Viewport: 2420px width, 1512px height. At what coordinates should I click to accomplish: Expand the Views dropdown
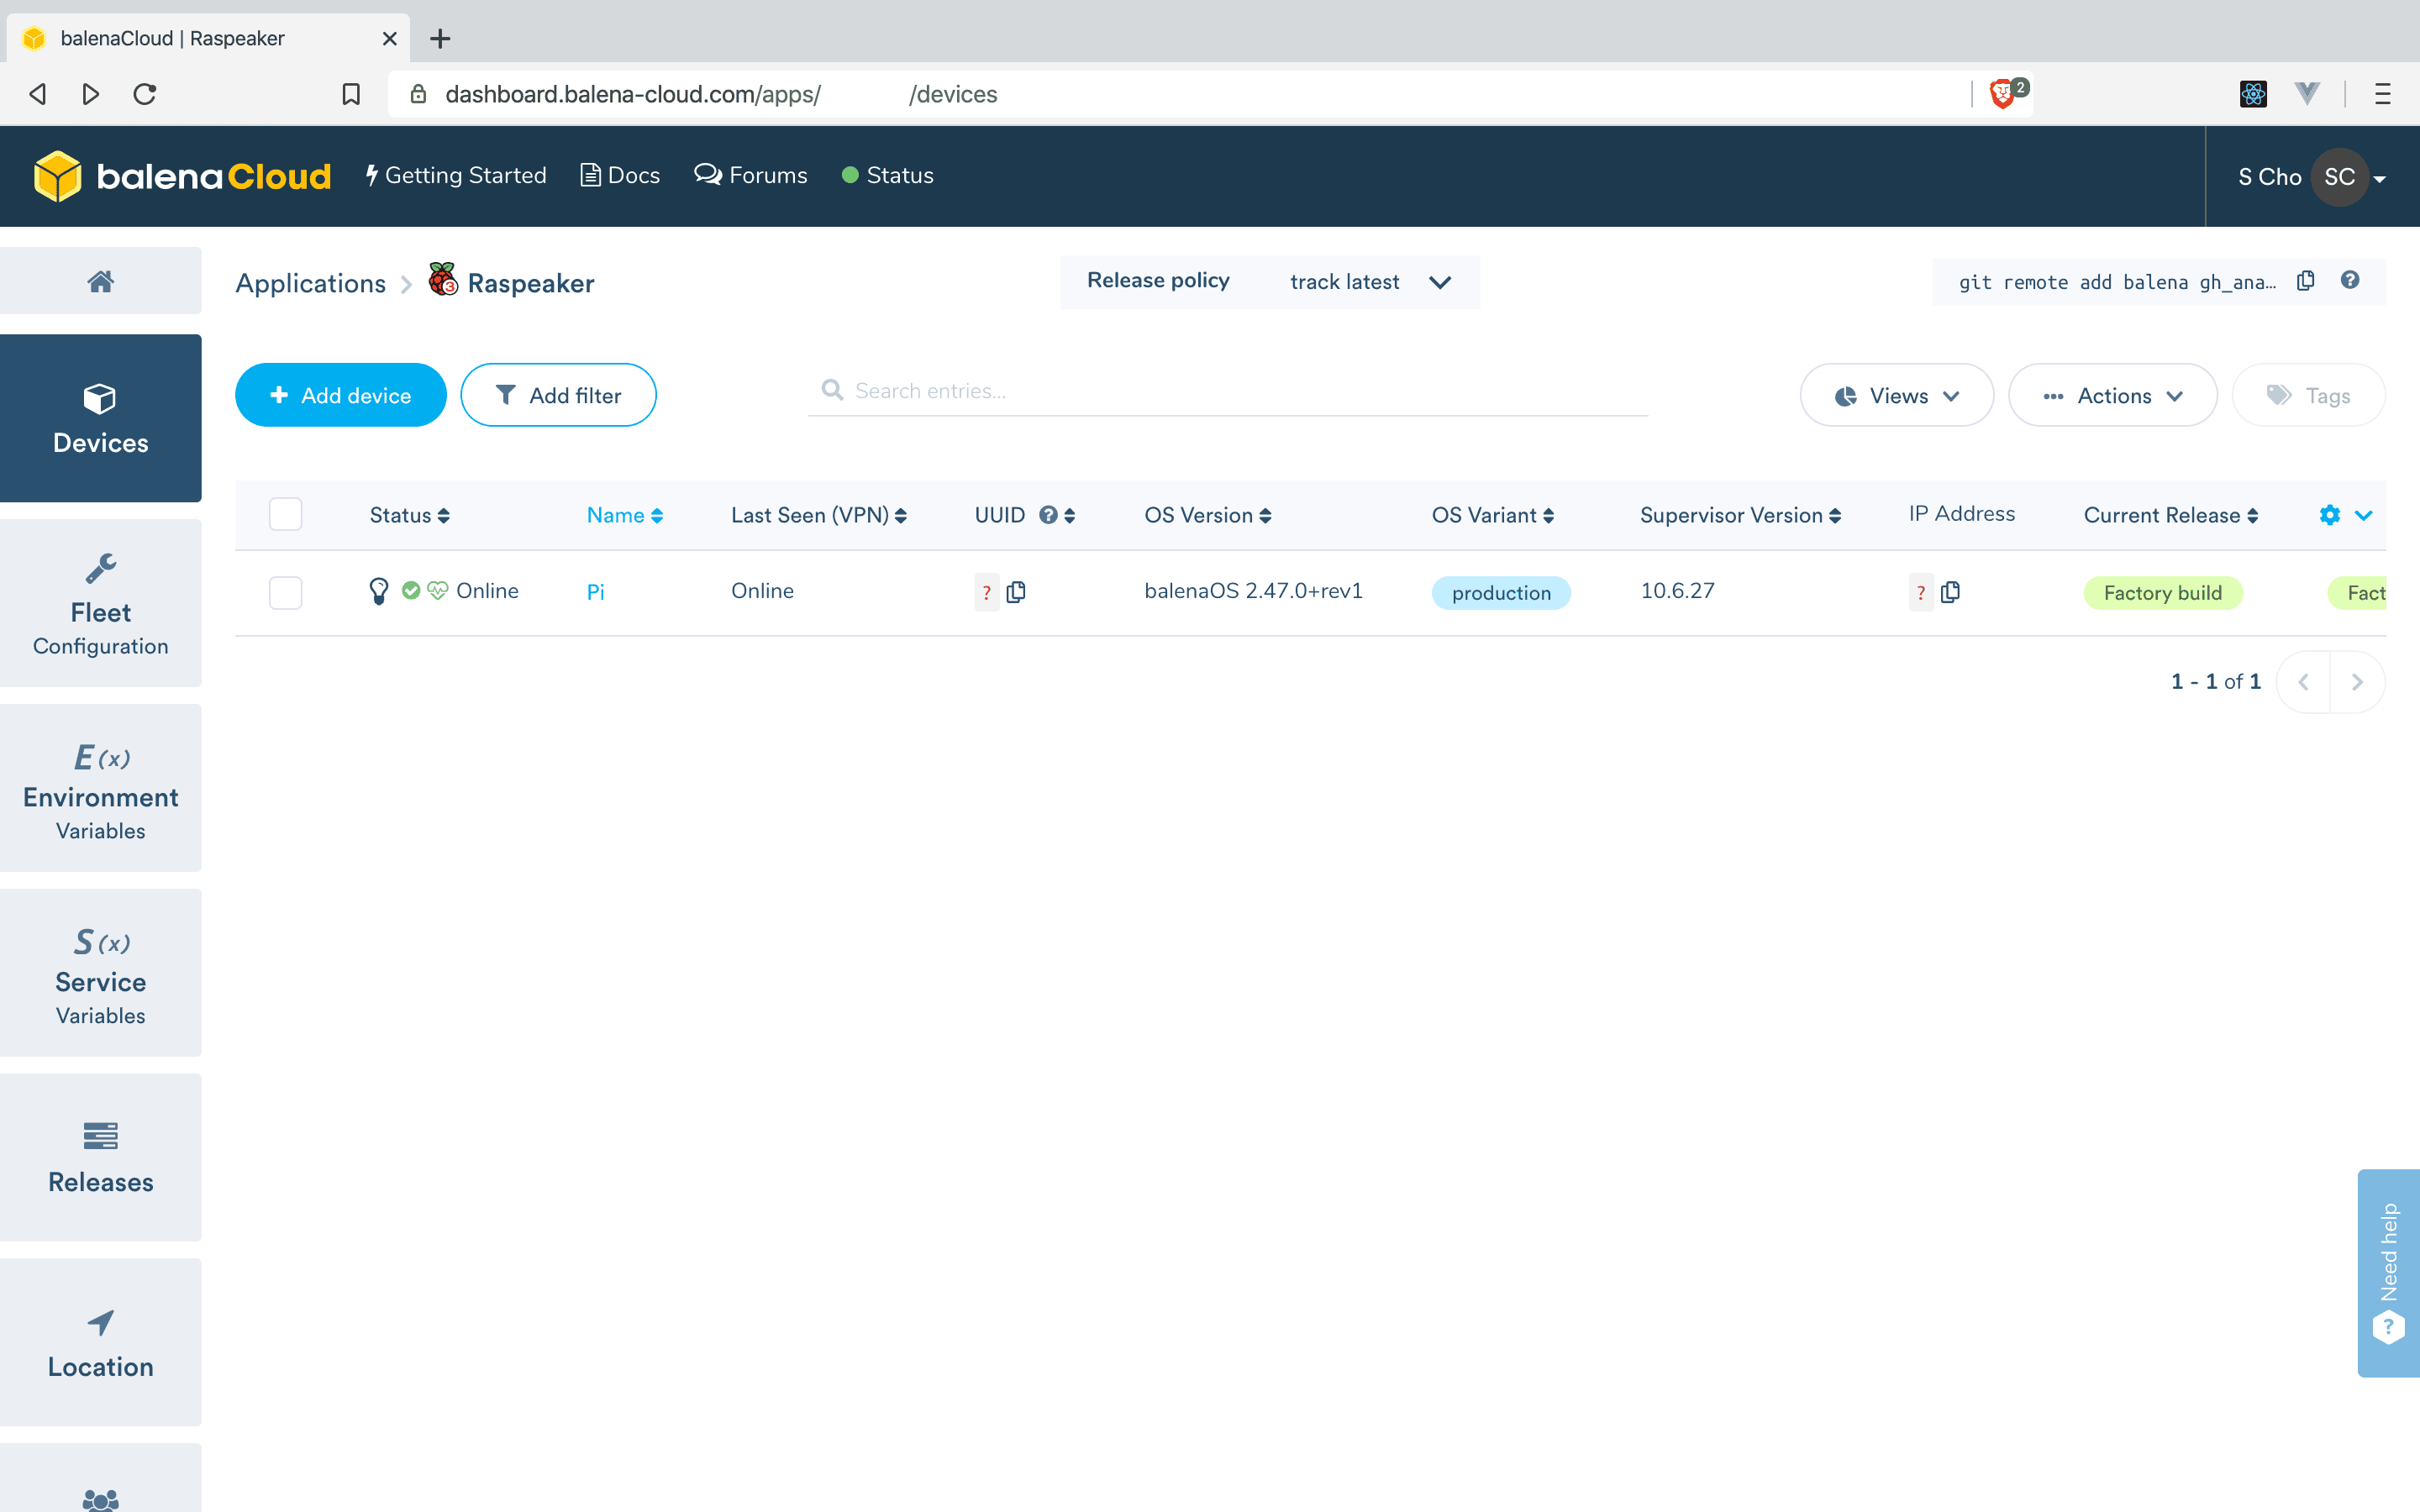(x=1896, y=396)
